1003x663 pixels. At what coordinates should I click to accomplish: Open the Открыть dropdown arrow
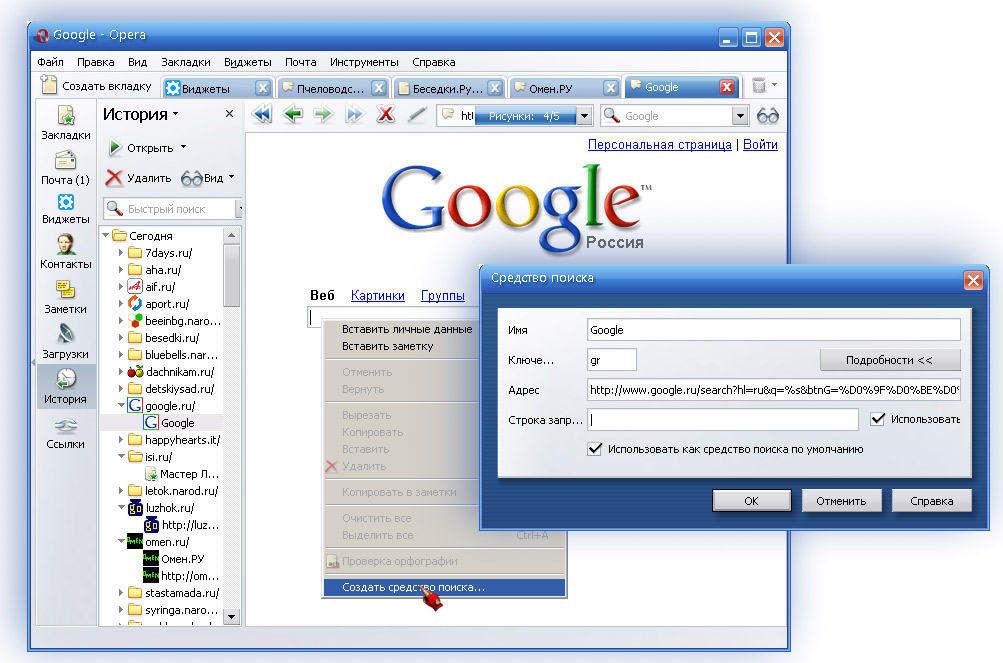[184, 147]
